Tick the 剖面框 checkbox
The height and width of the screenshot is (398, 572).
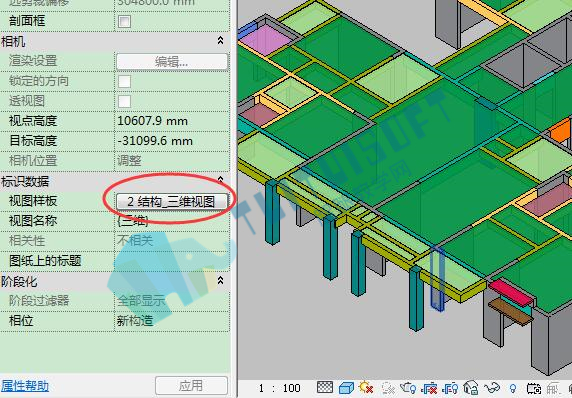(124, 21)
